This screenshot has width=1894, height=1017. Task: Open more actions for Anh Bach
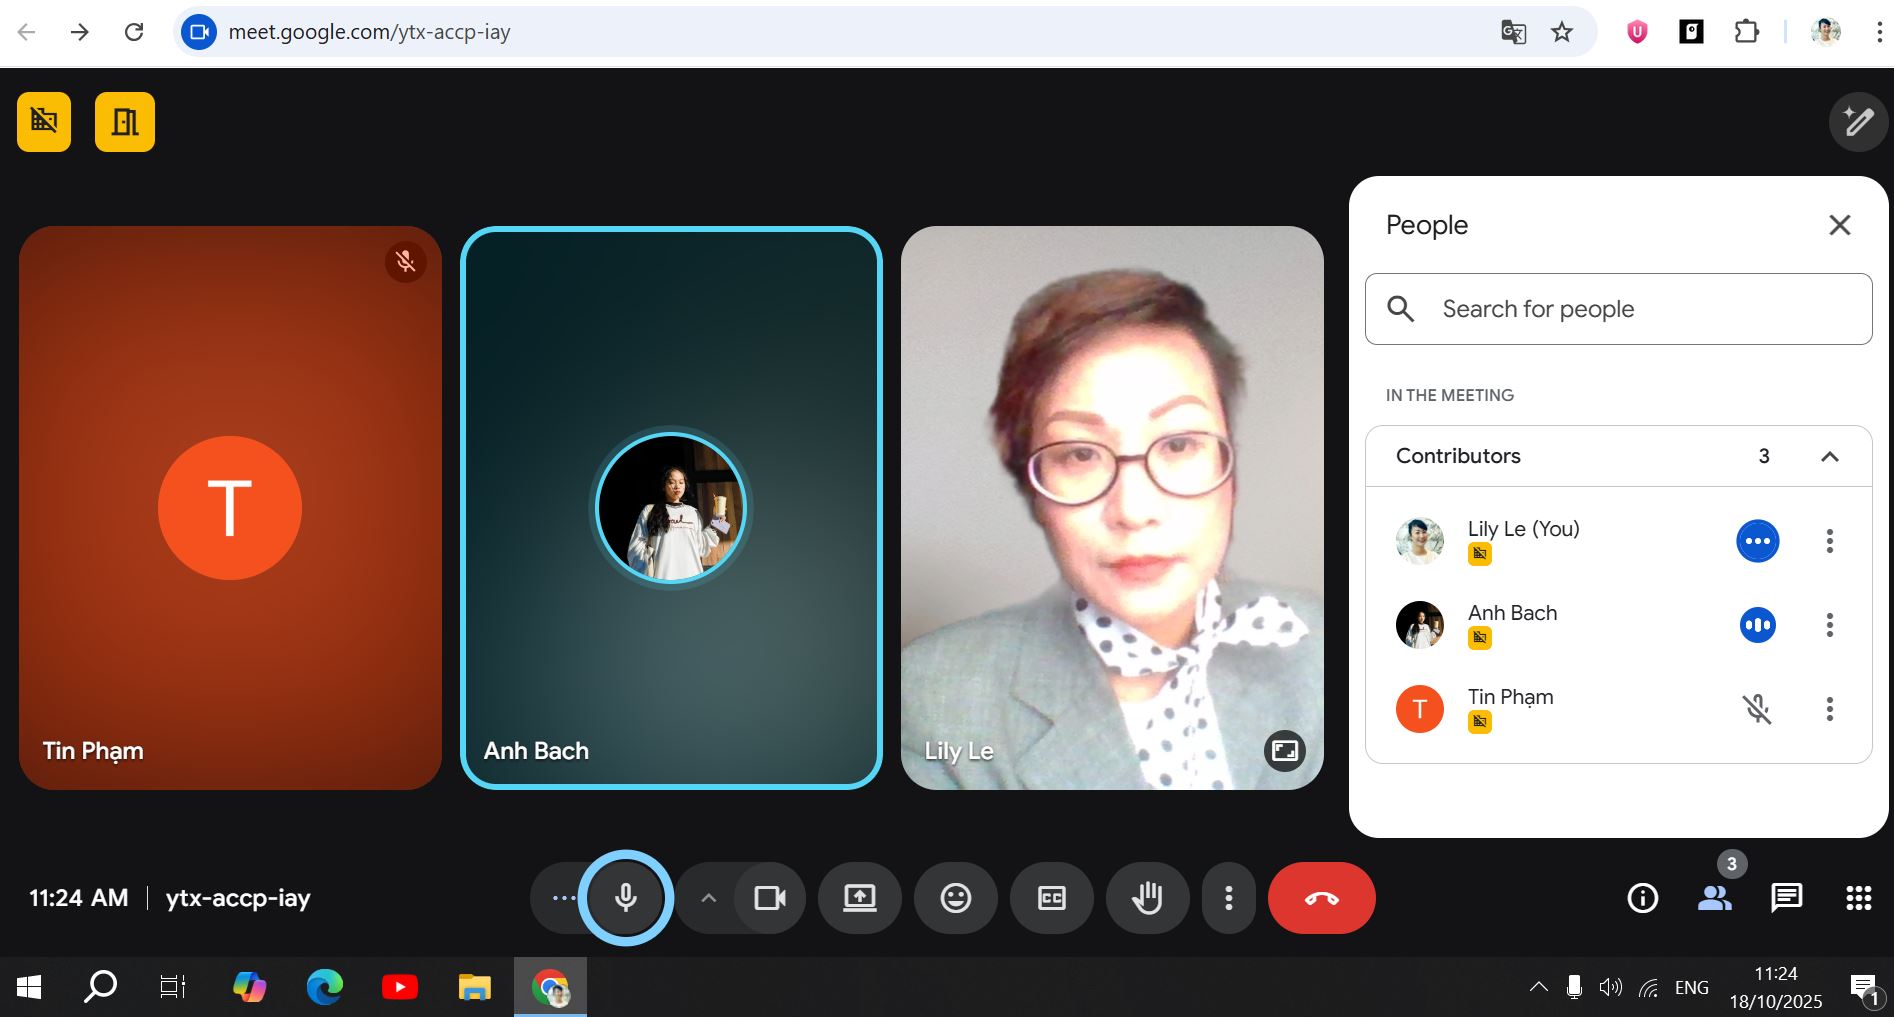pos(1829,625)
